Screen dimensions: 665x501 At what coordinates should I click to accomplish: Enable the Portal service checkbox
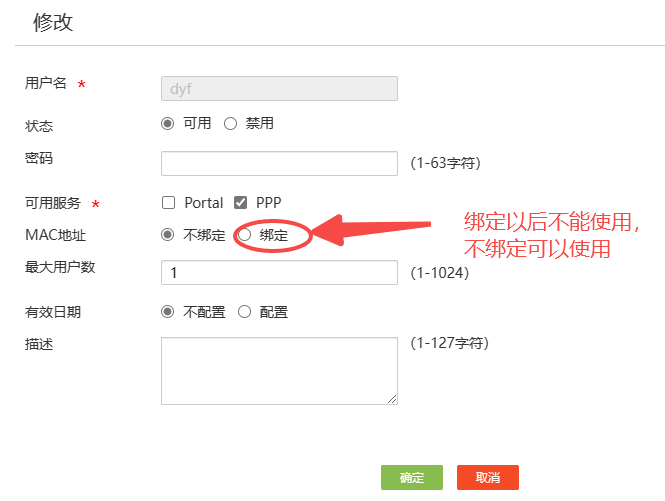click(168, 202)
